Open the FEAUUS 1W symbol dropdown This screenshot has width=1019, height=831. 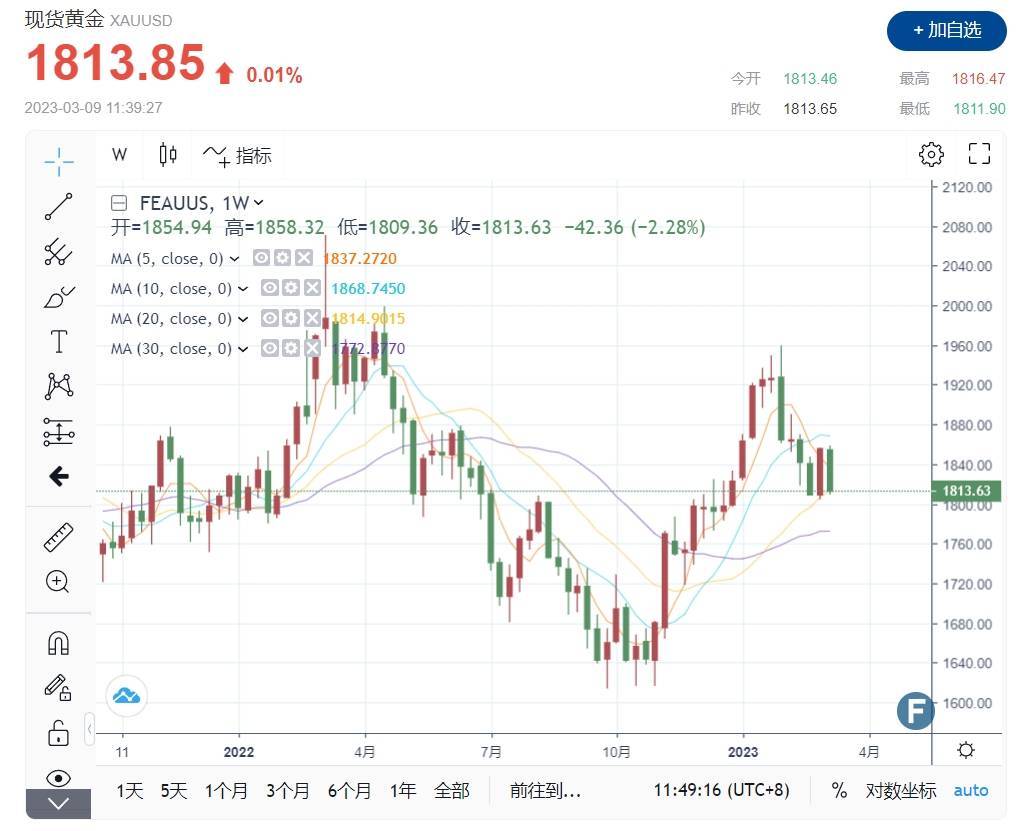(259, 202)
